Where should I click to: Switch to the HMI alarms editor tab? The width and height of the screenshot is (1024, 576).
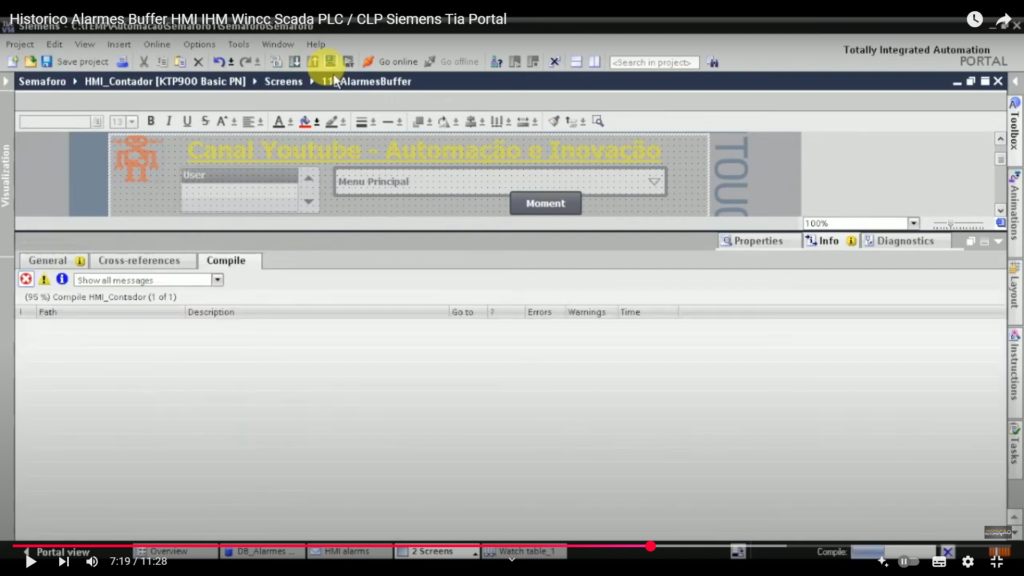click(349, 552)
